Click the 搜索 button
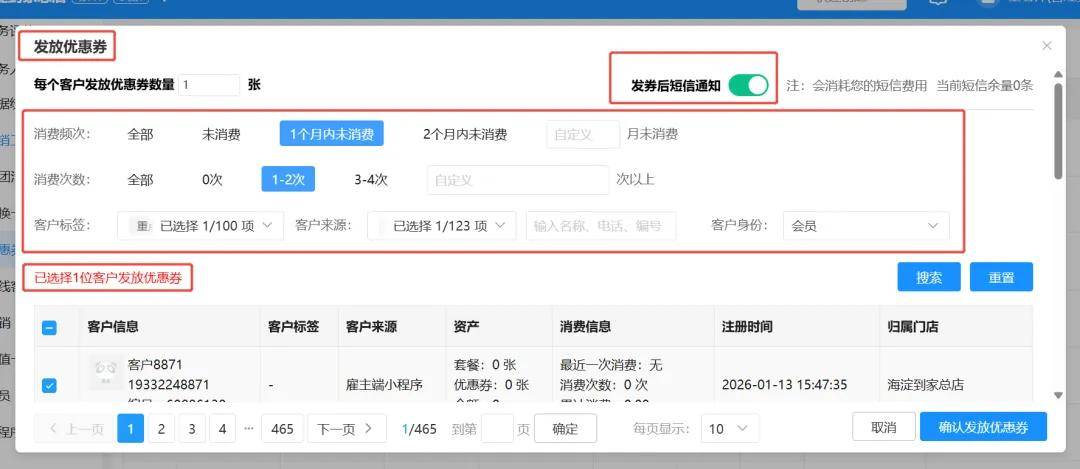The image size is (1080, 469). (x=928, y=277)
